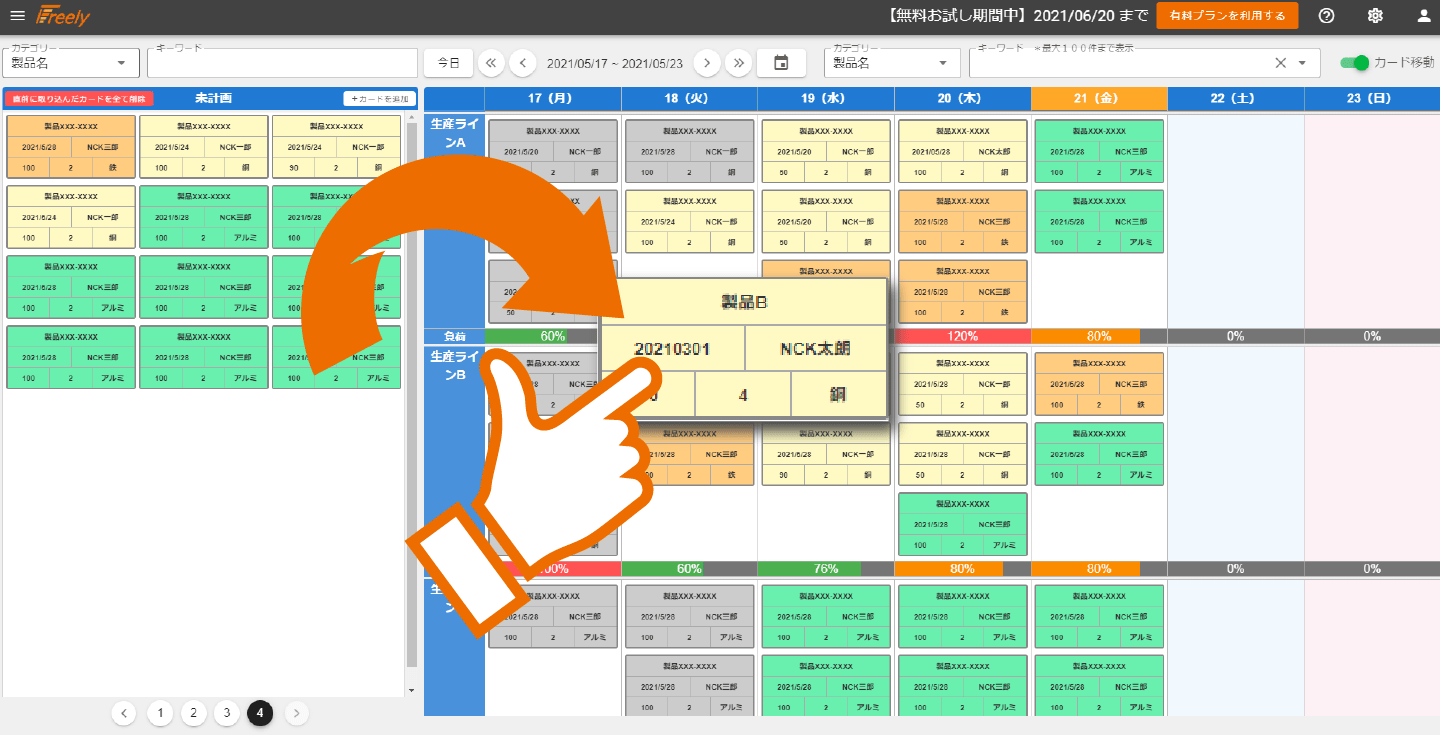This screenshot has width=1440, height=735.
Task: Click the 生産ラインA row label
Action: coord(454,132)
